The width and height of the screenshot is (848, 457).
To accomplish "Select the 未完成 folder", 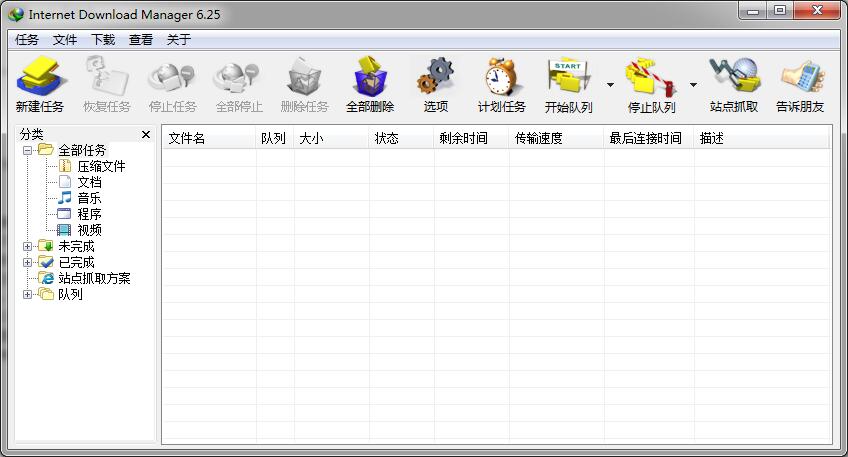I will pyautogui.click(x=76, y=247).
